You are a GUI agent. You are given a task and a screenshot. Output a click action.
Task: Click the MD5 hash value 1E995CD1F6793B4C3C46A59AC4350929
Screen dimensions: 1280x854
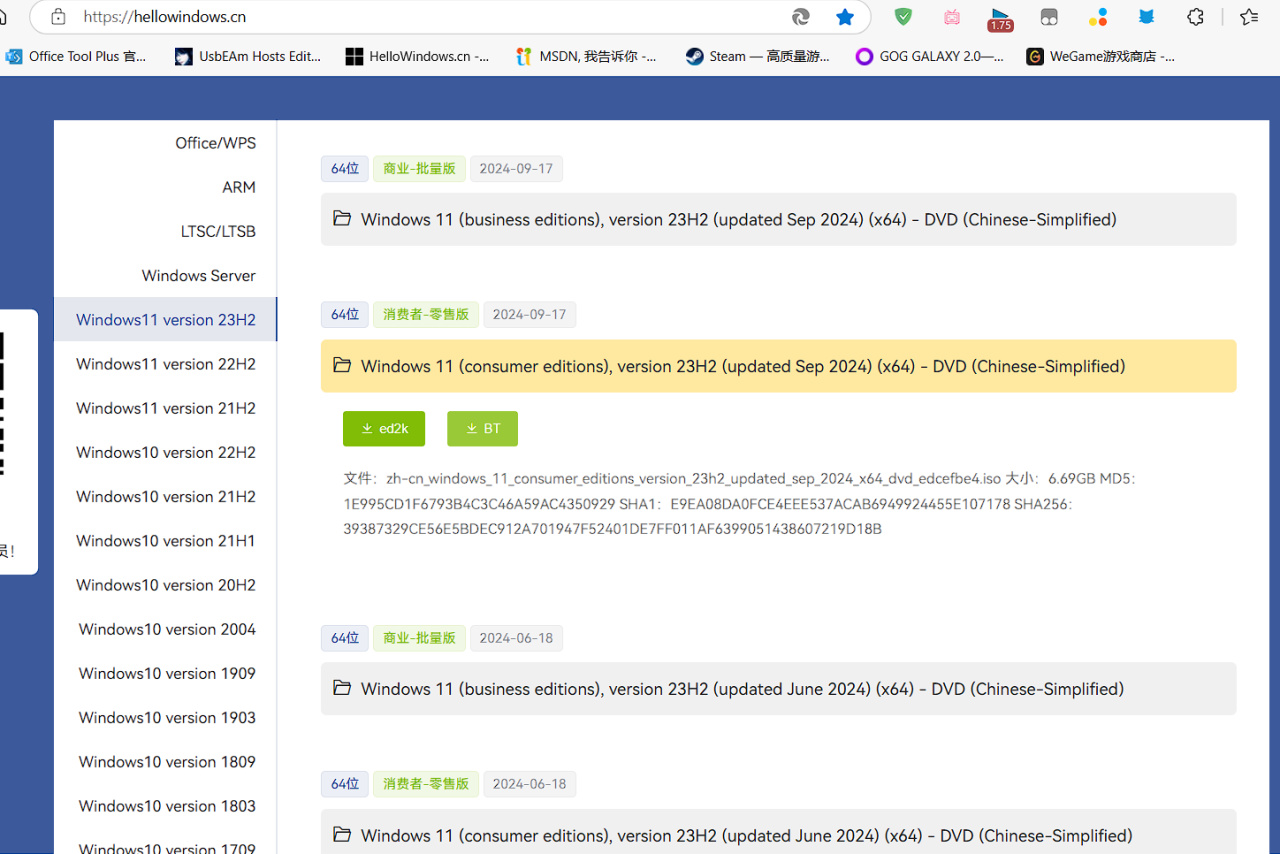pyautogui.click(x=479, y=504)
